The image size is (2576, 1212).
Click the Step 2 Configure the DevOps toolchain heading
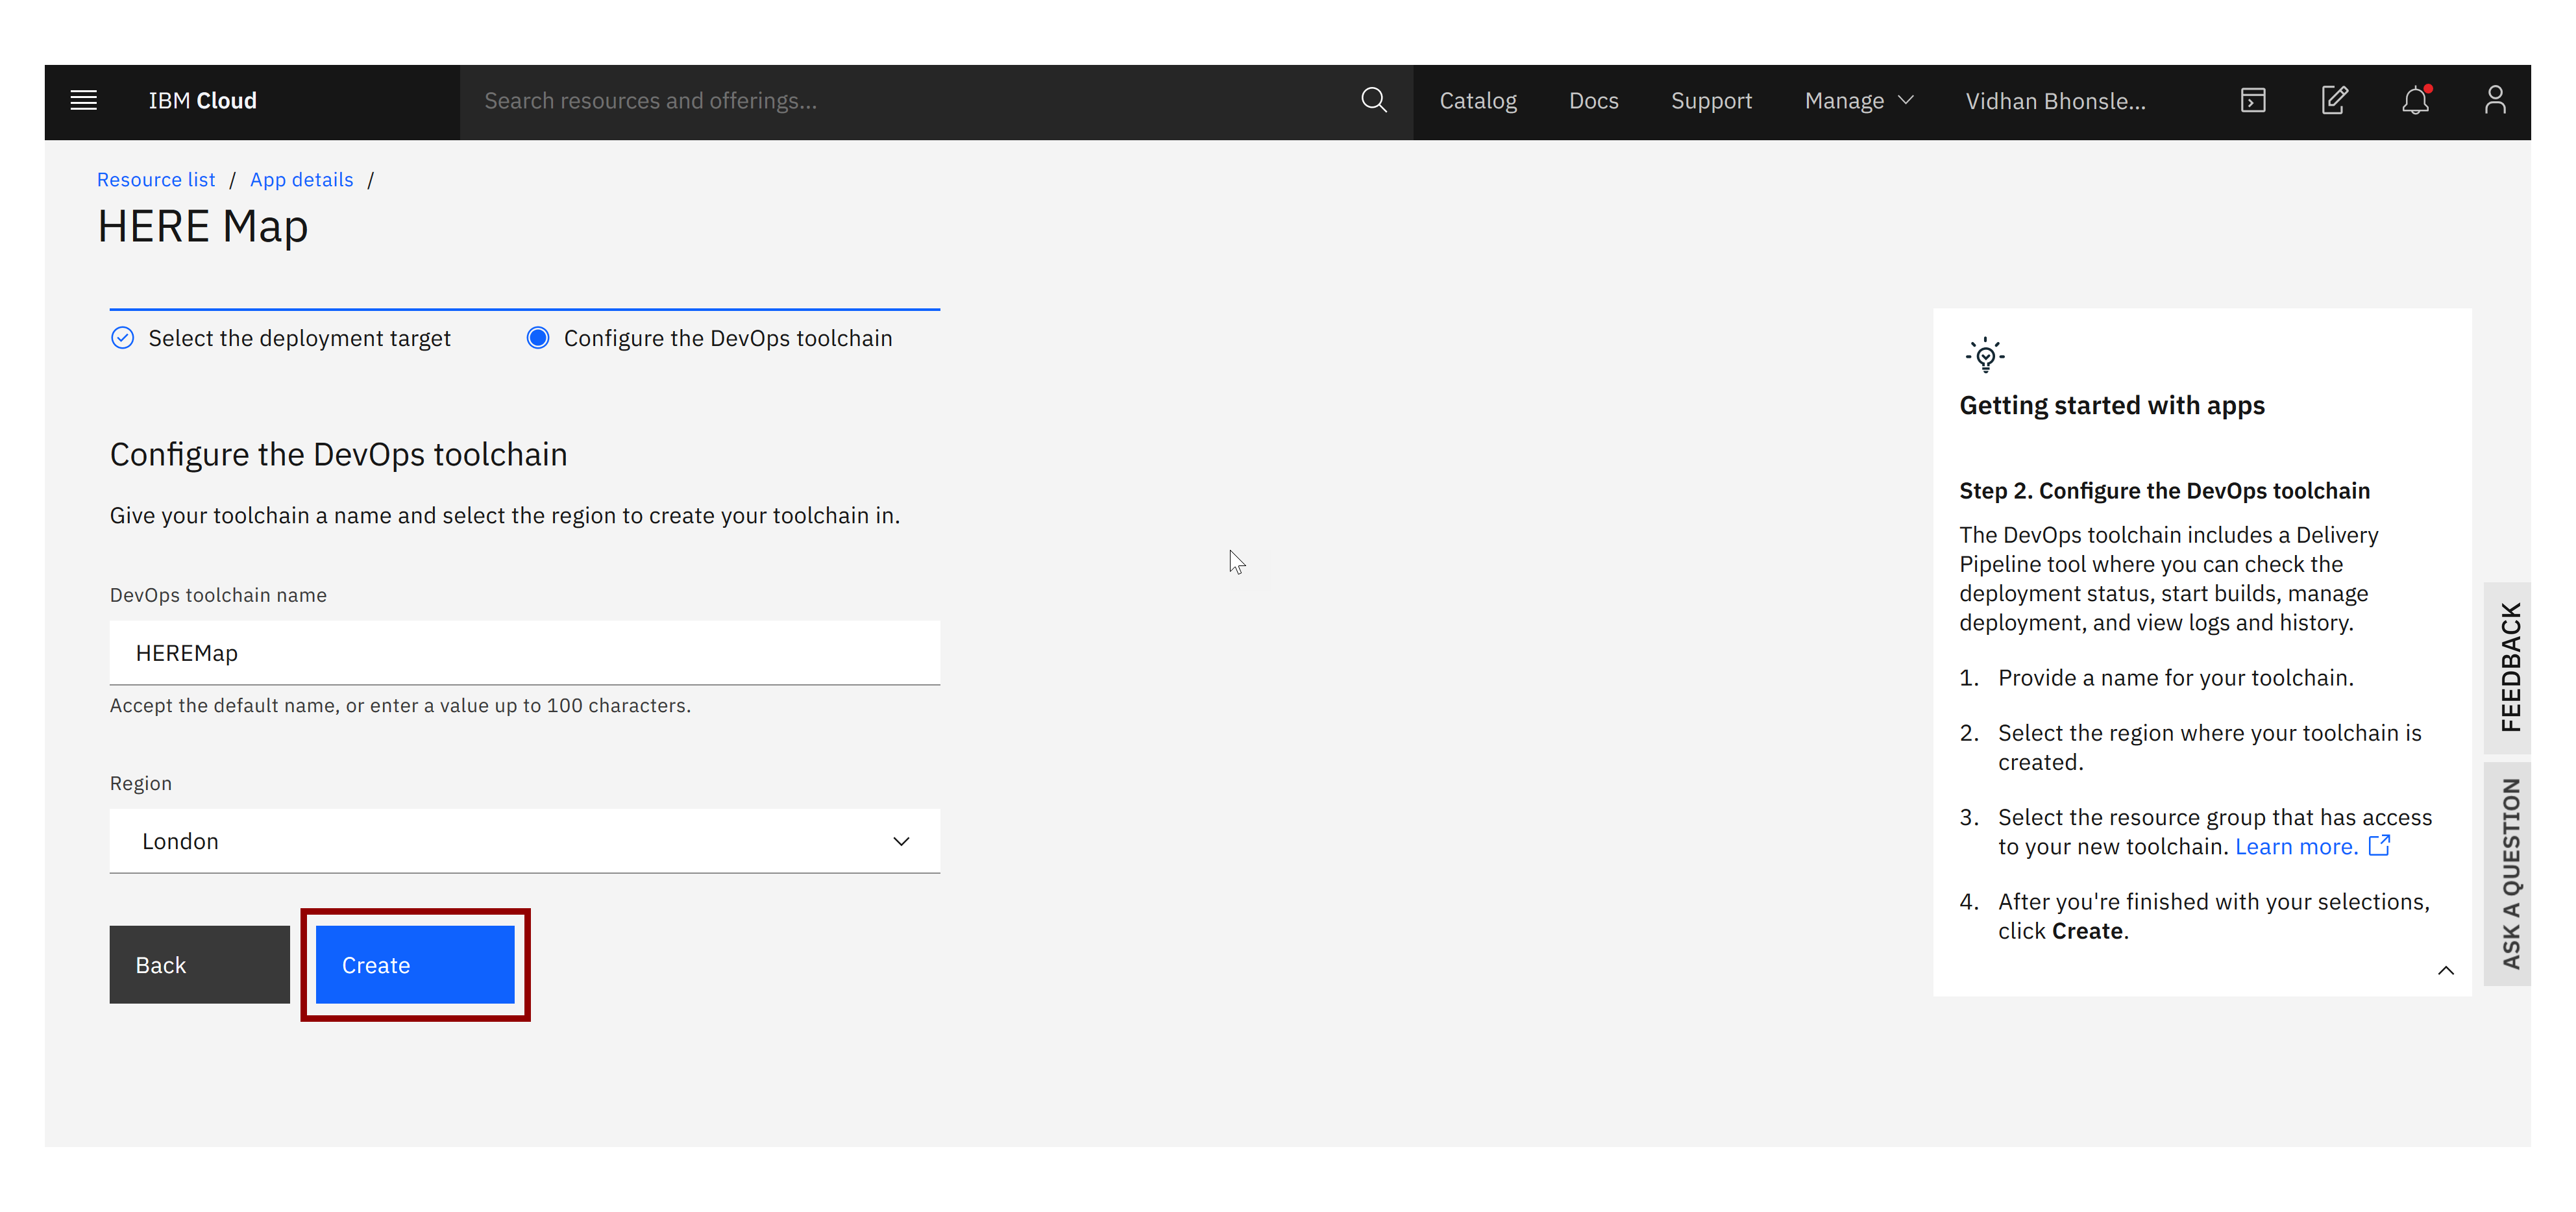2164,491
